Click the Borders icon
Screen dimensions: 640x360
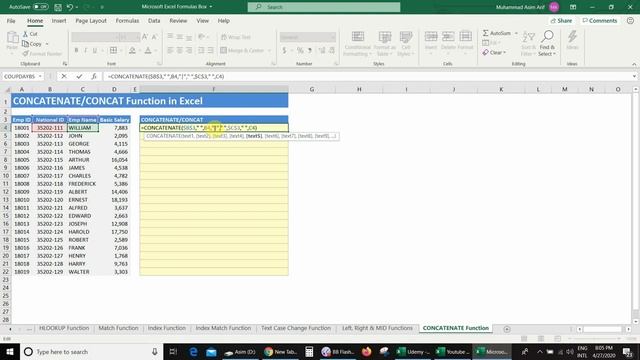[x=113, y=50]
